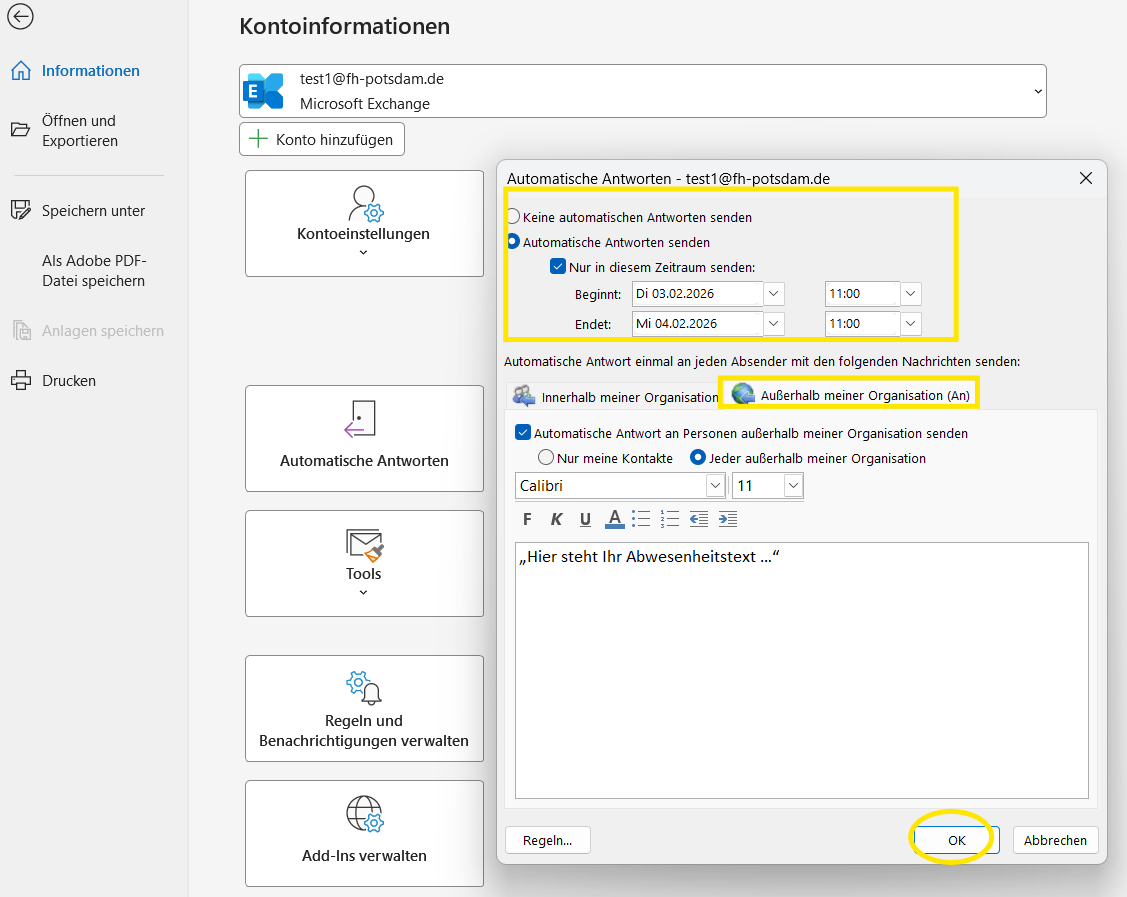Open the Beginnt date dropdown
The height and width of the screenshot is (897, 1127).
click(774, 294)
